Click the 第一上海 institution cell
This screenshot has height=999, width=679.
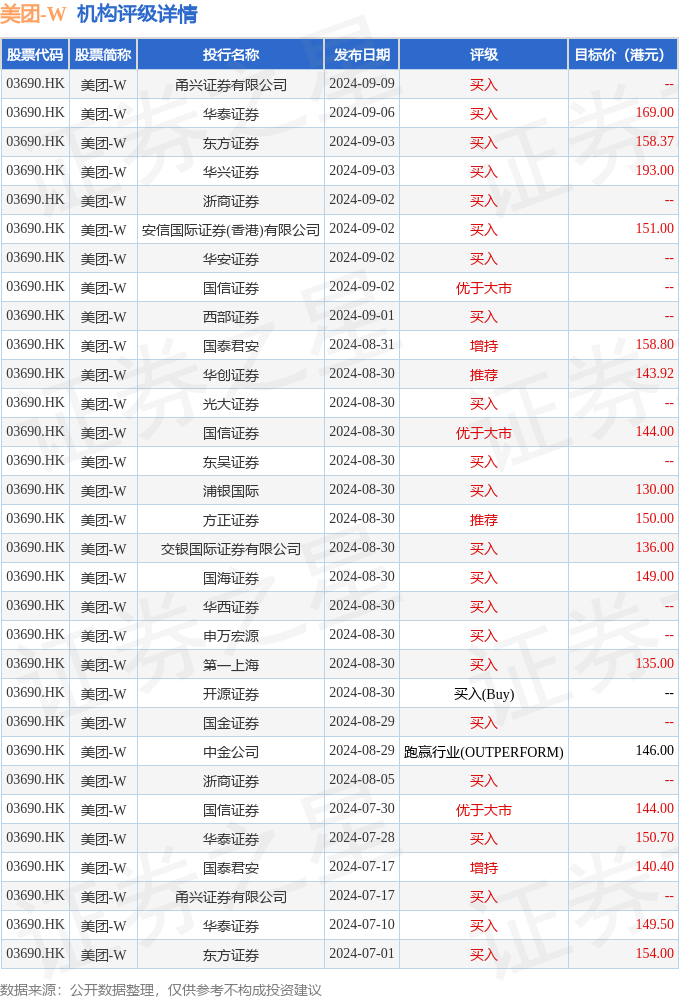pyautogui.click(x=231, y=665)
